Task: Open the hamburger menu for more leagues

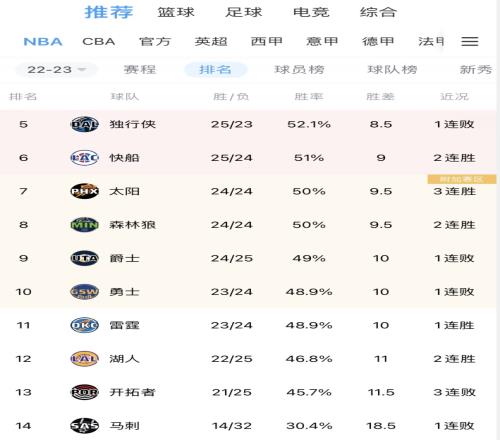Action: [x=470, y=41]
